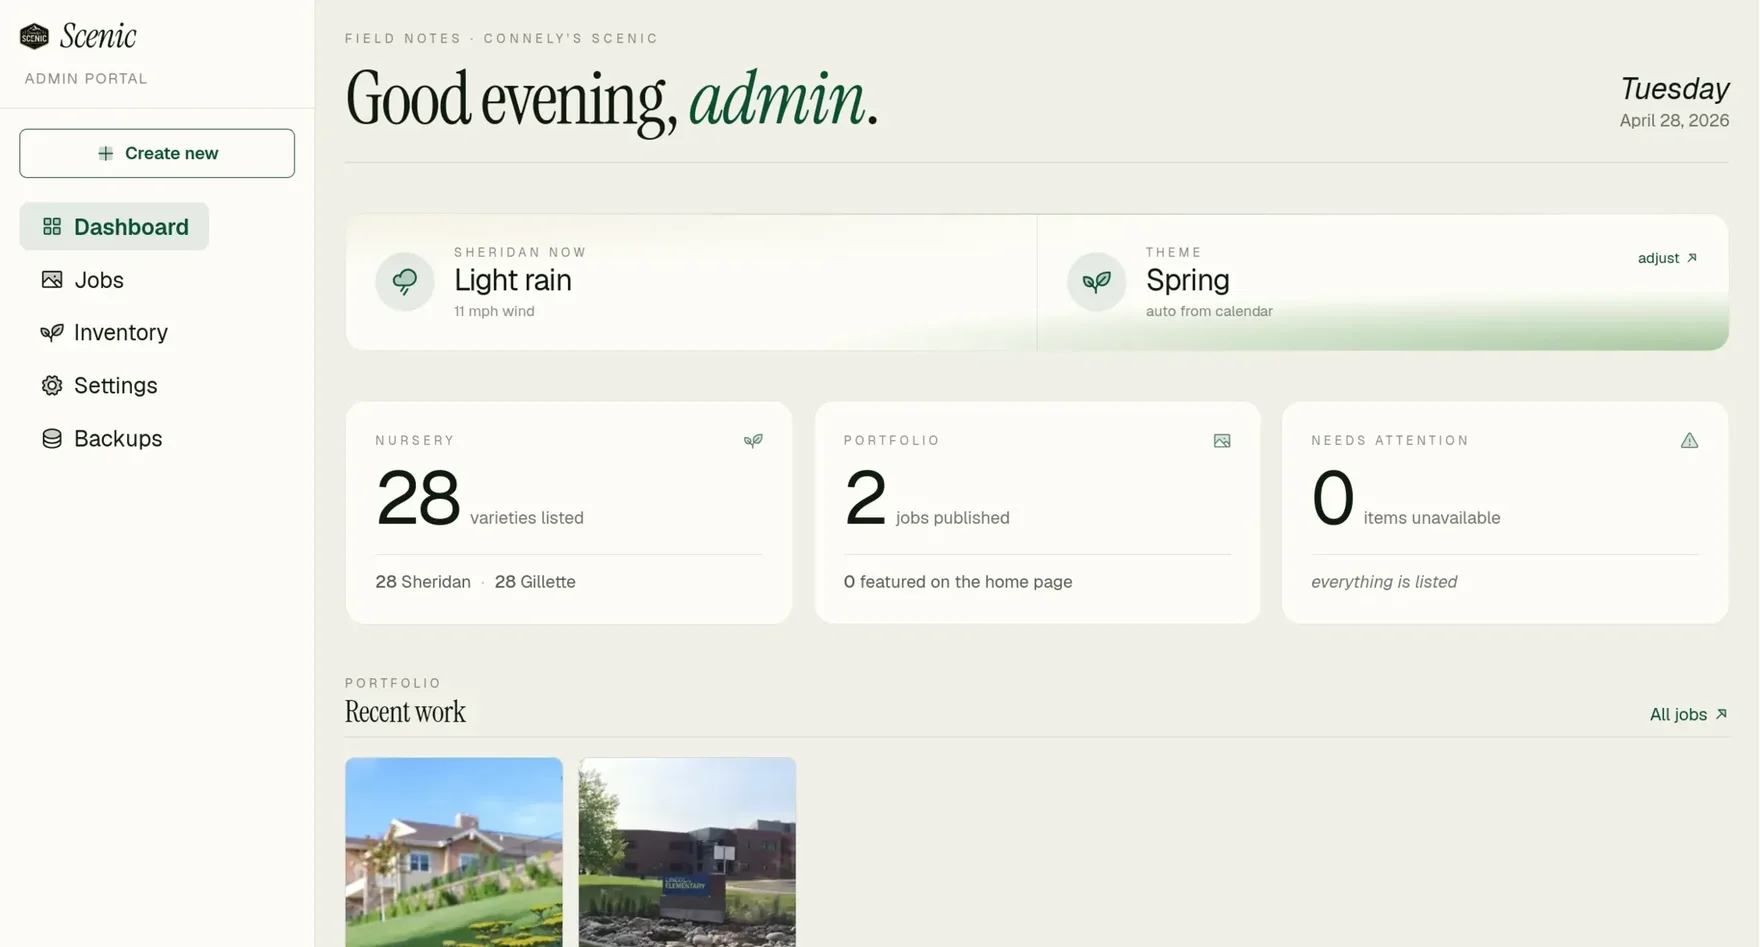
Task: Follow the All jobs link
Action: (1688, 714)
